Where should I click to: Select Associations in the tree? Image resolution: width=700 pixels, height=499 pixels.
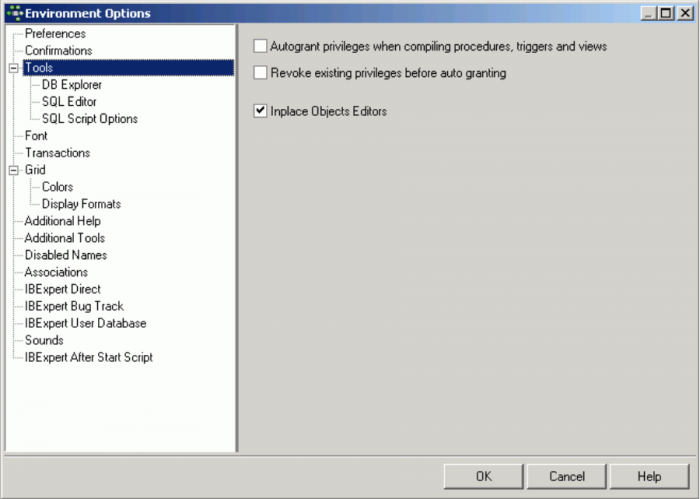(56, 272)
